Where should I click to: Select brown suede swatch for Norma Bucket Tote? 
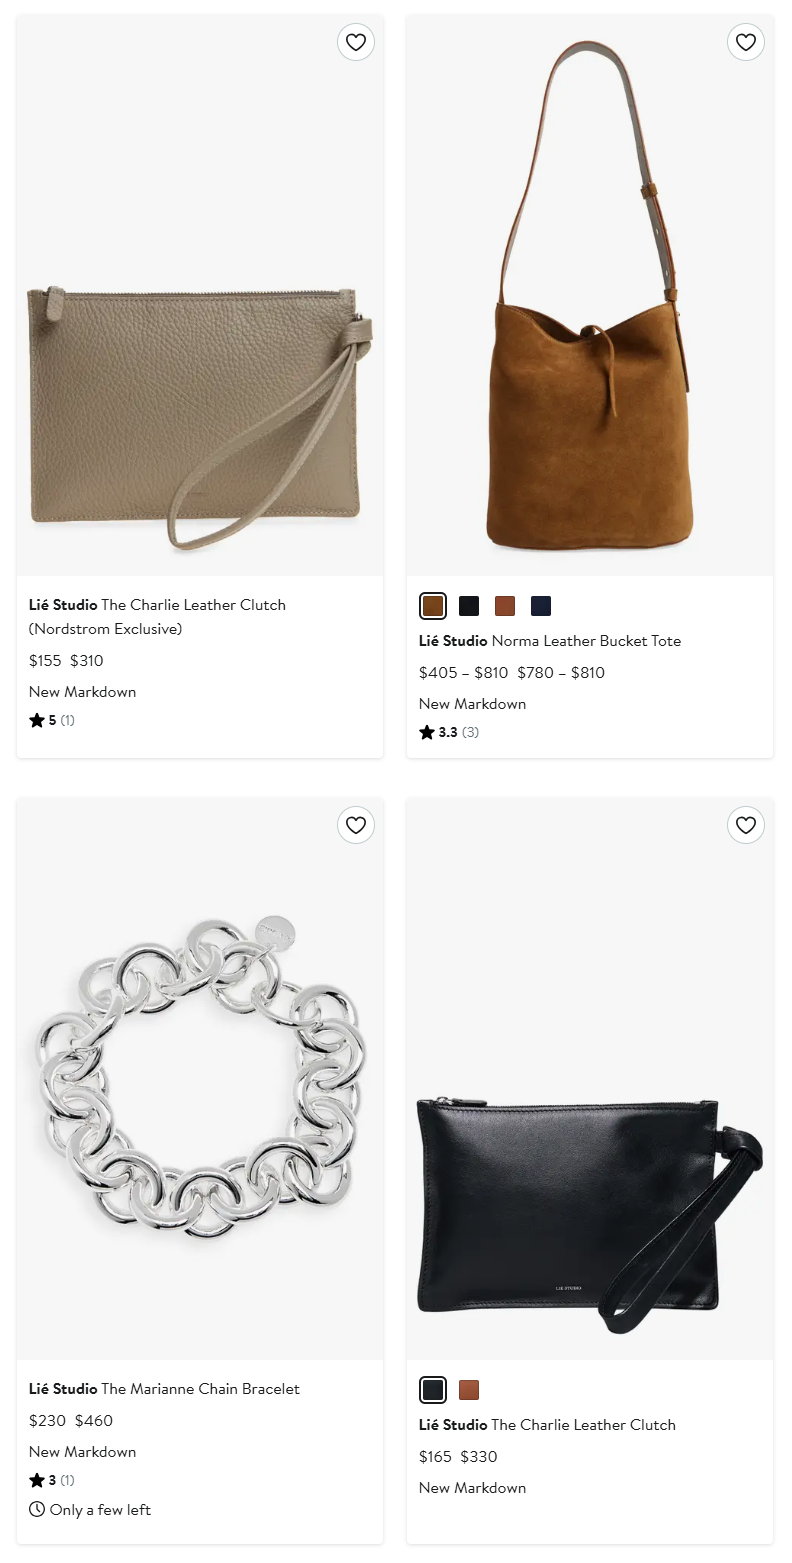[x=433, y=606]
